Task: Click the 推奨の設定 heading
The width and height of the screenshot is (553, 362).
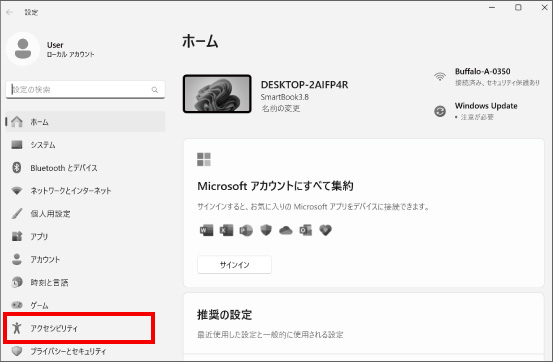Action: [224, 314]
